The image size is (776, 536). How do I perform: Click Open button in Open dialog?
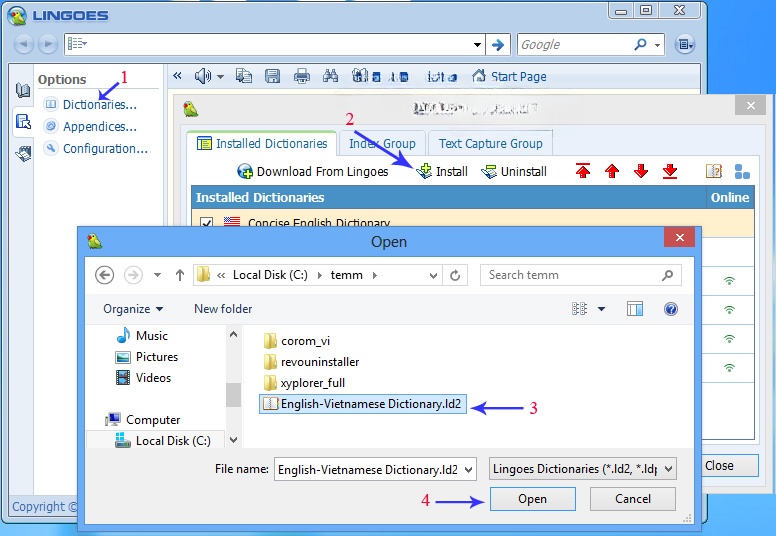click(533, 499)
